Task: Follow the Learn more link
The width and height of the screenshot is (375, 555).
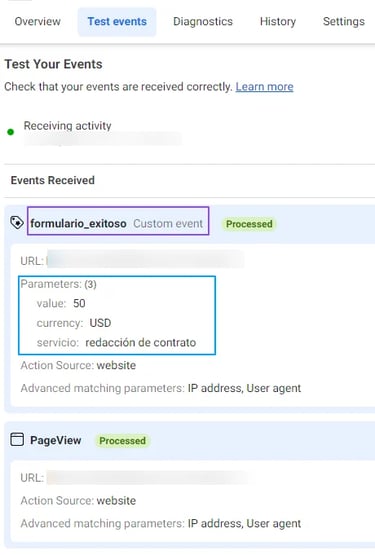Action: tap(265, 87)
